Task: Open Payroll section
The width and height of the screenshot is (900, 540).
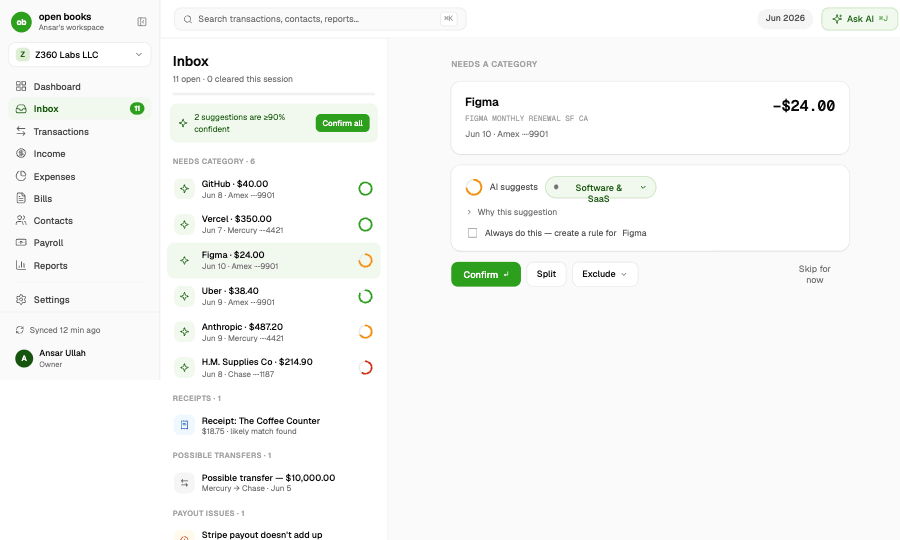Action: (x=80, y=242)
